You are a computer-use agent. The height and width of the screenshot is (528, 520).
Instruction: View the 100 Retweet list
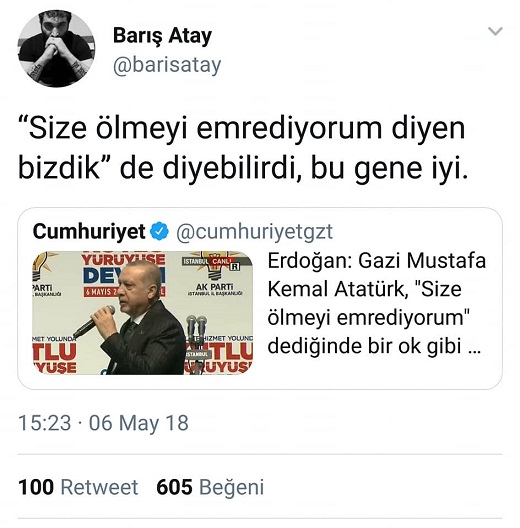click(78, 487)
